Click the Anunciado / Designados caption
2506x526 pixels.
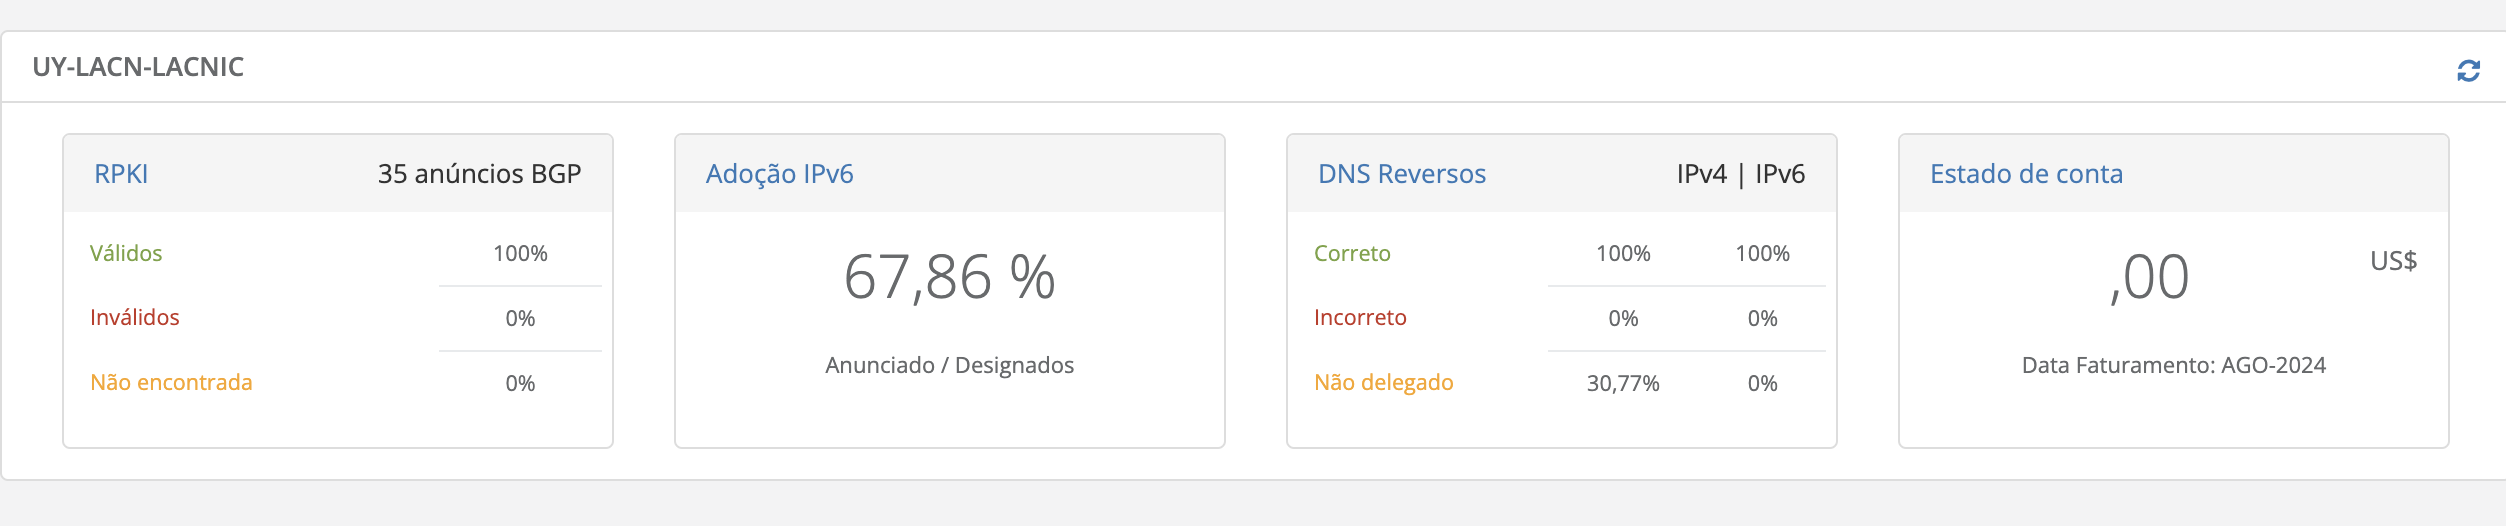point(949,365)
